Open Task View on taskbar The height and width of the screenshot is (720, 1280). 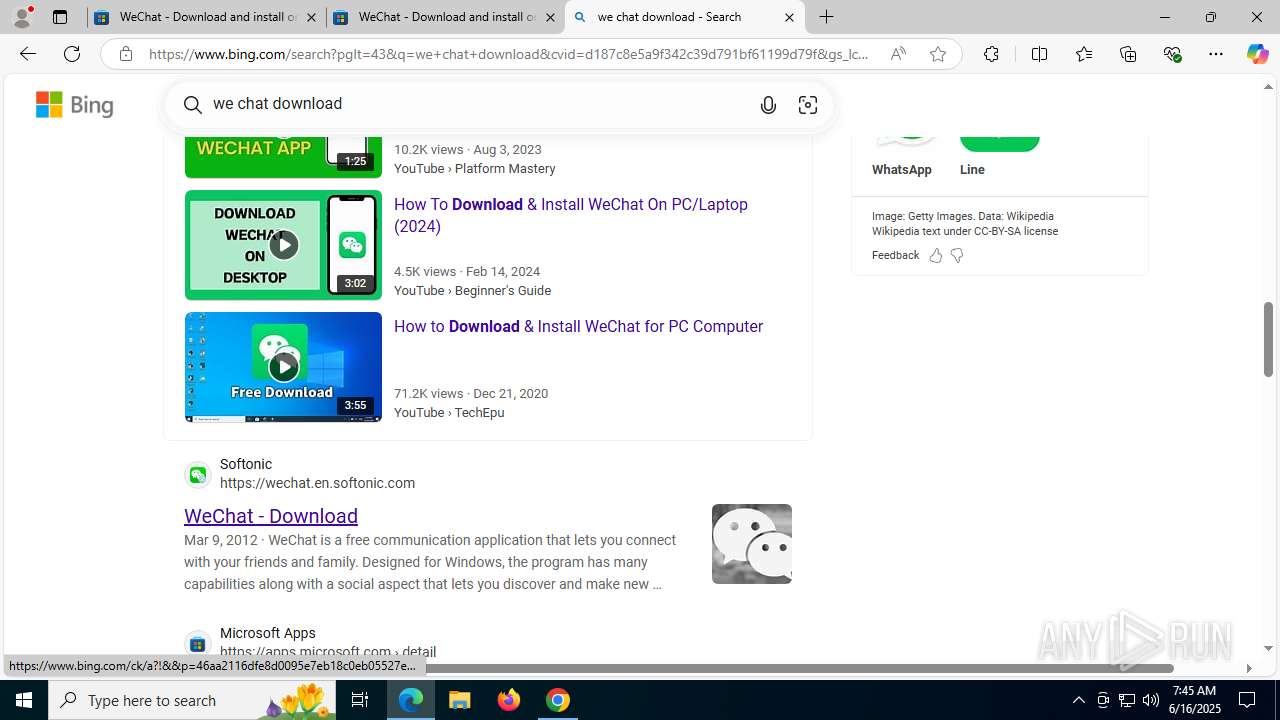(360, 700)
